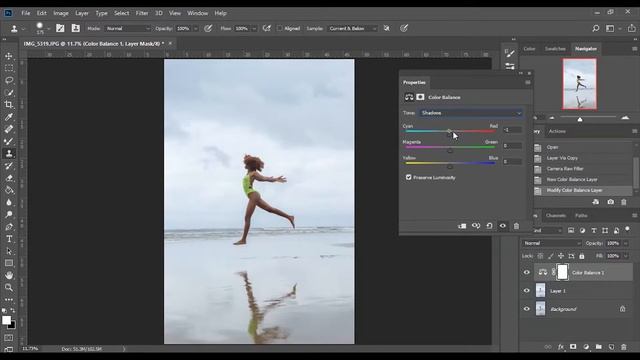Hide the Background layer

527,309
